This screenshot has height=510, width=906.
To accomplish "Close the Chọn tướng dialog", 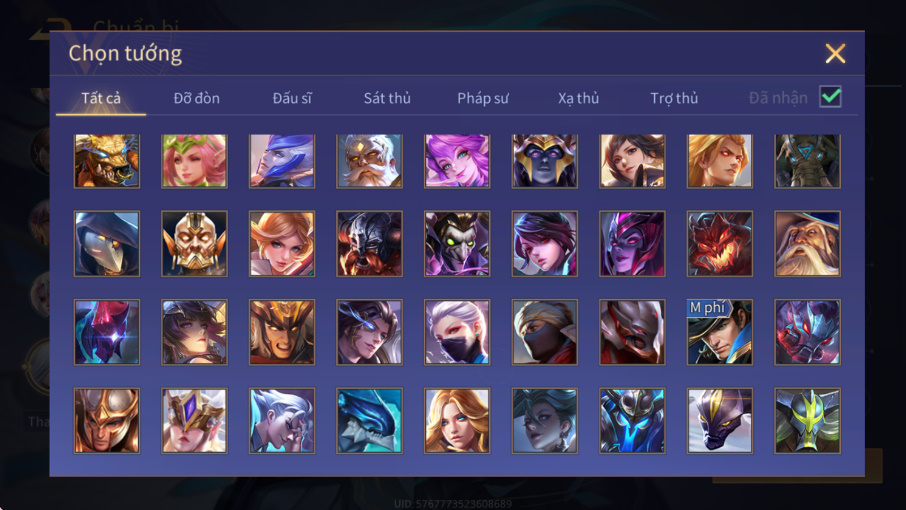I will (x=835, y=54).
